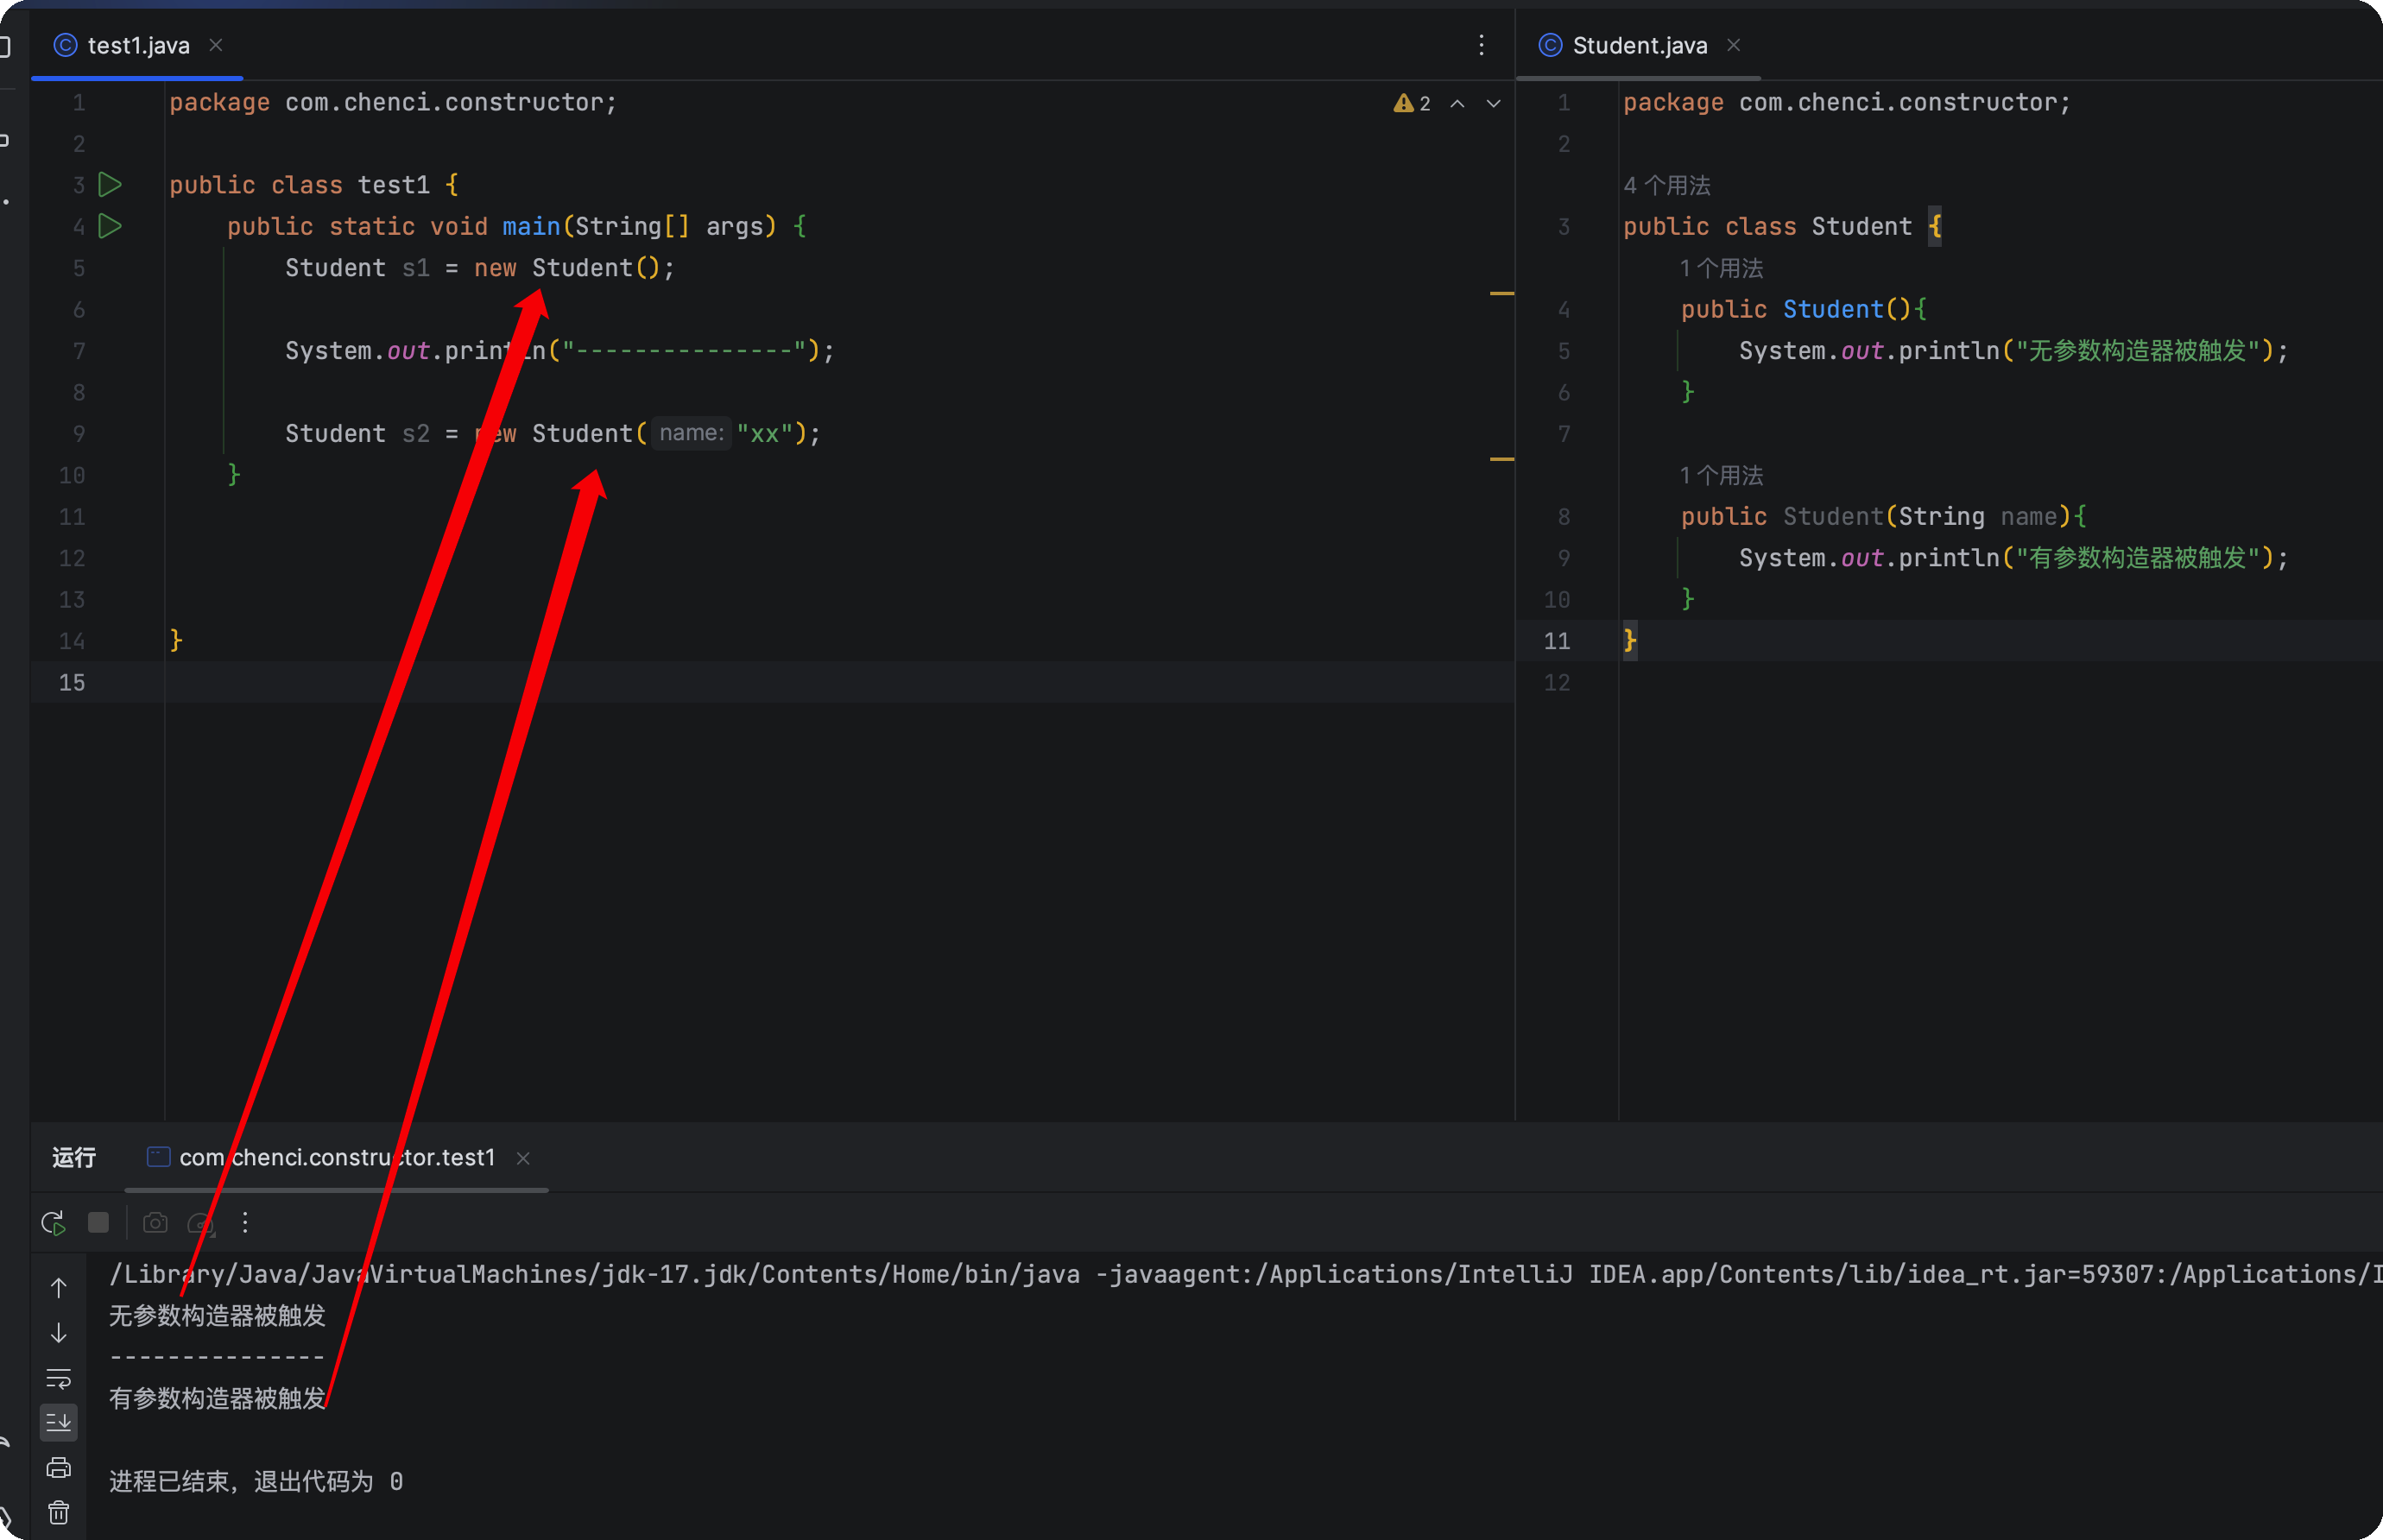
Task: Click the thread dump camera icon
Action: point(155,1222)
